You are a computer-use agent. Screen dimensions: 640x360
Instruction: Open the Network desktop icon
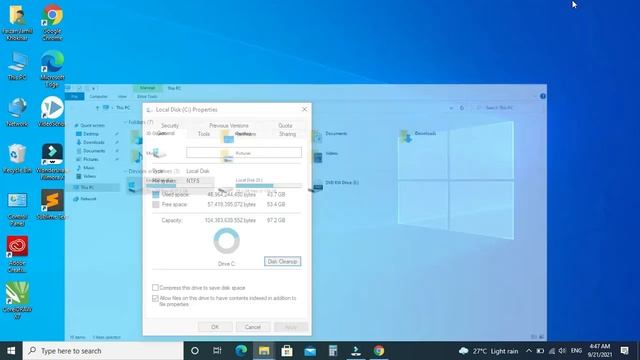17,112
